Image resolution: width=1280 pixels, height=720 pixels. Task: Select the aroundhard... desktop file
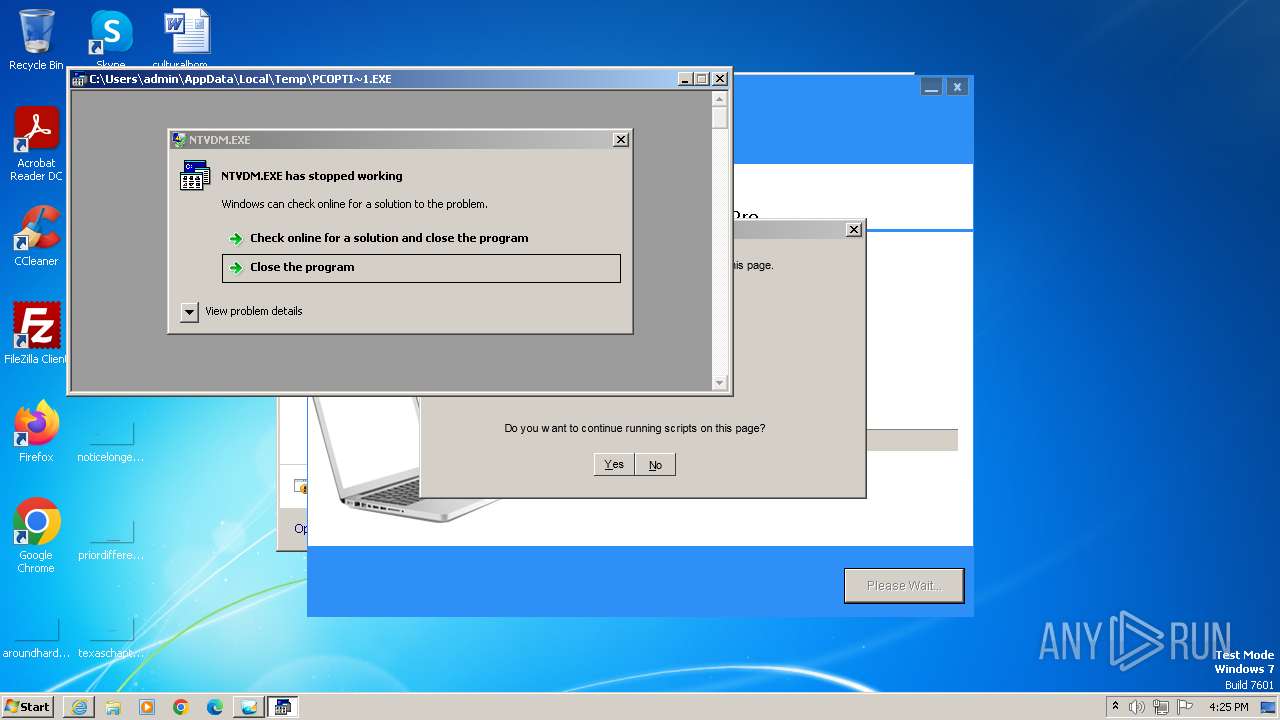coord(36,636)
